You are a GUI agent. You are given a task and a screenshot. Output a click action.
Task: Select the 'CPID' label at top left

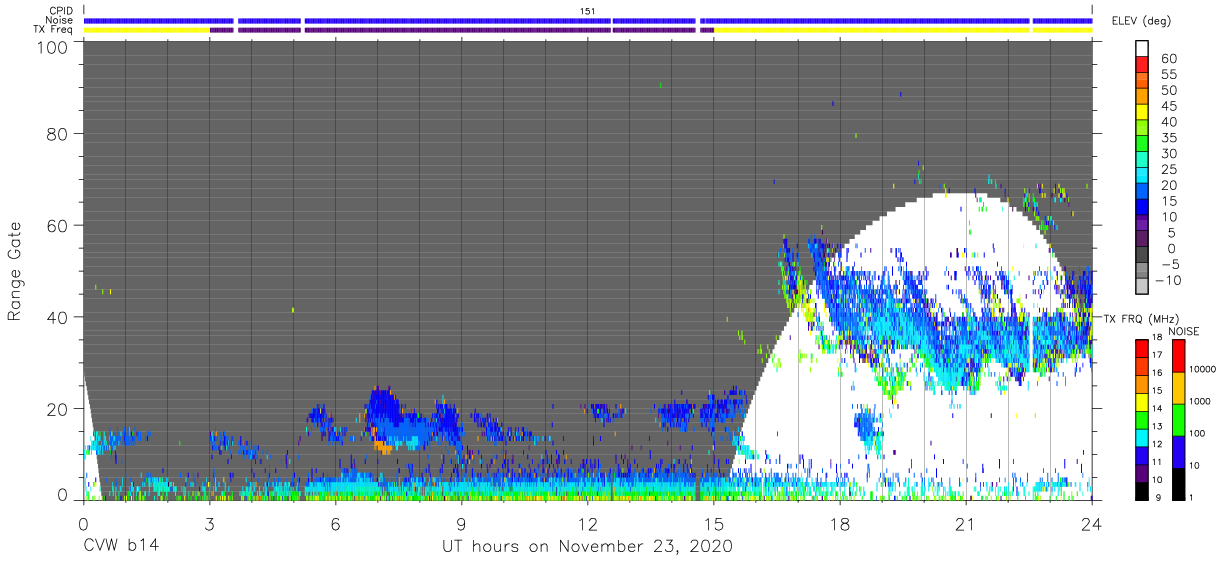pos(63,10)
